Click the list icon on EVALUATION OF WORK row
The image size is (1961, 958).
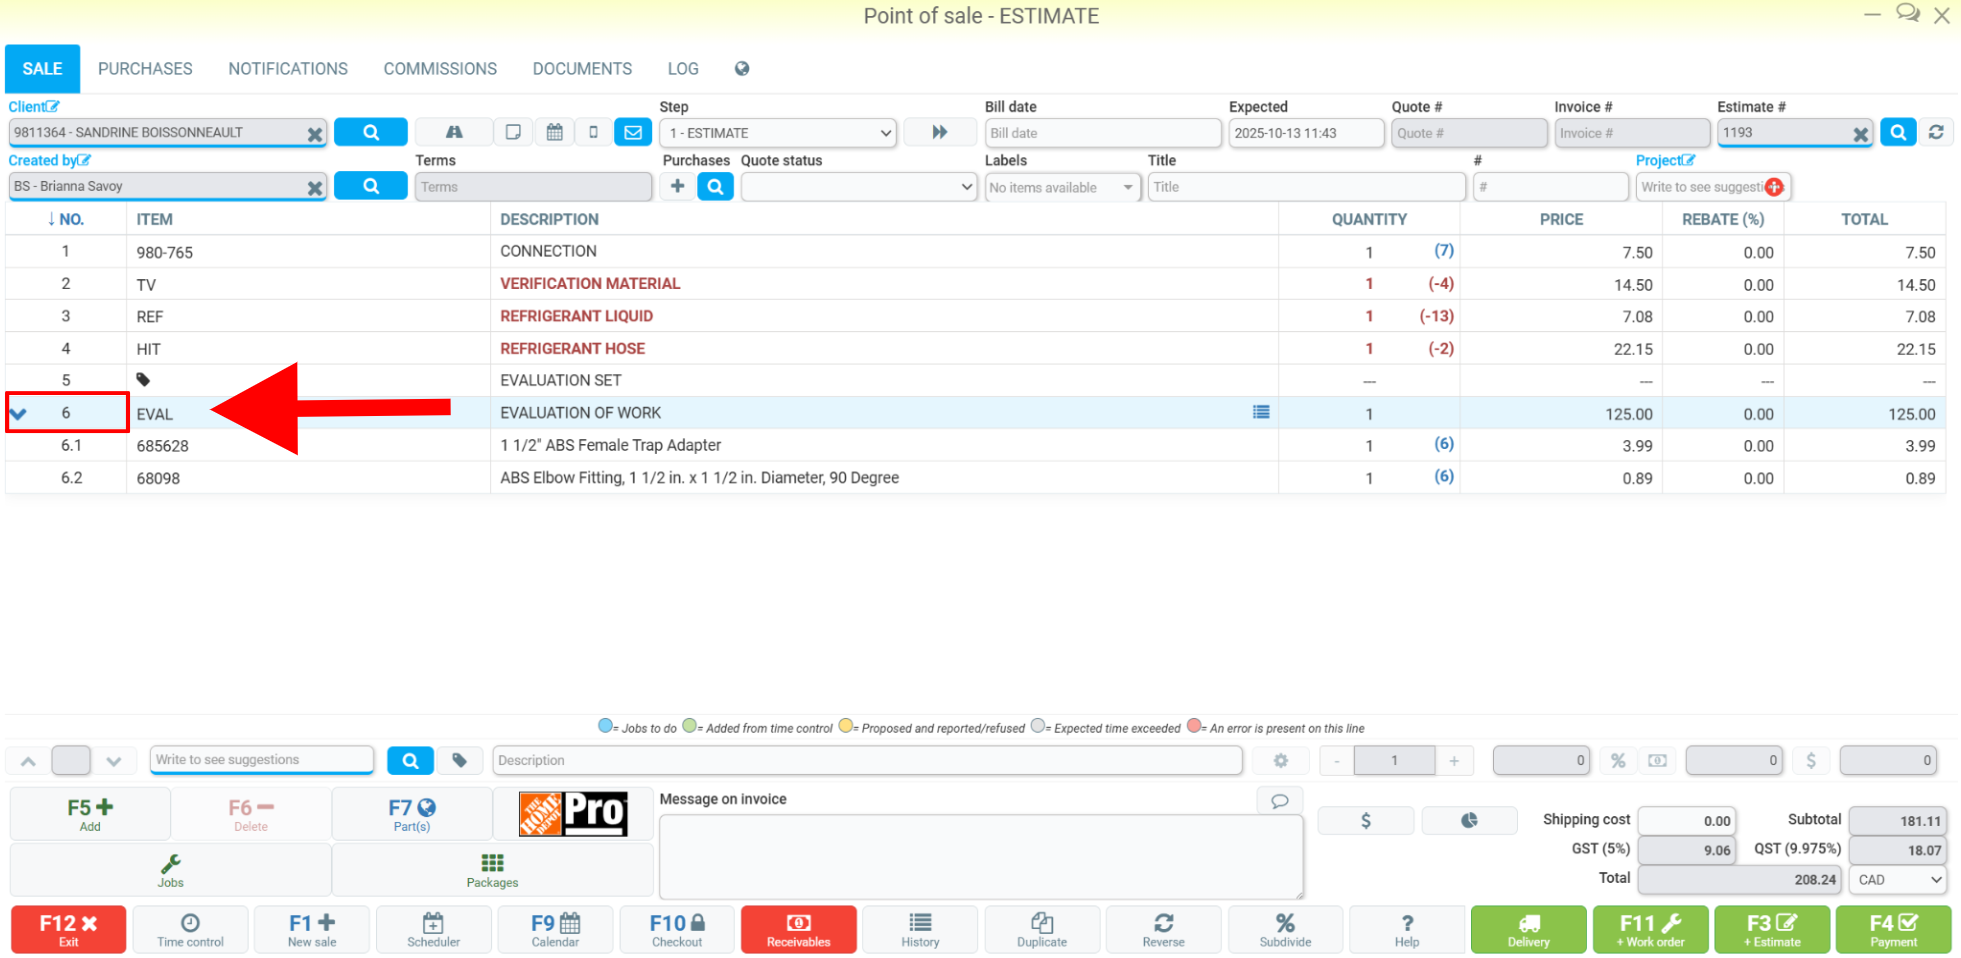coord(1261,412)
